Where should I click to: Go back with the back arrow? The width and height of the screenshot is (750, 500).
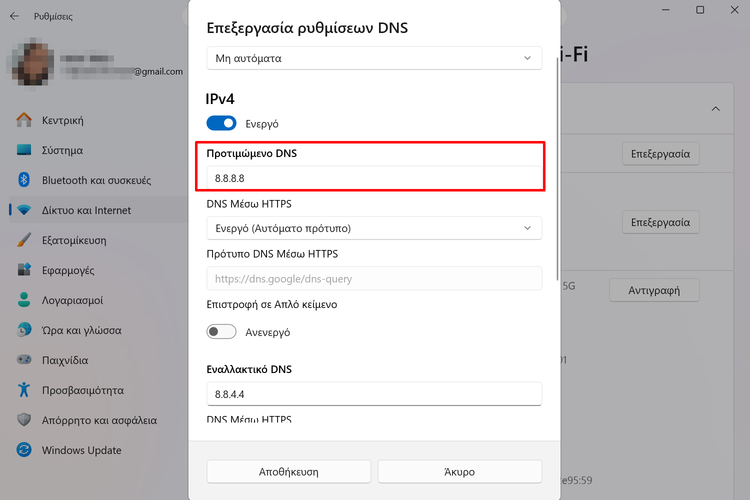(14, 16)
